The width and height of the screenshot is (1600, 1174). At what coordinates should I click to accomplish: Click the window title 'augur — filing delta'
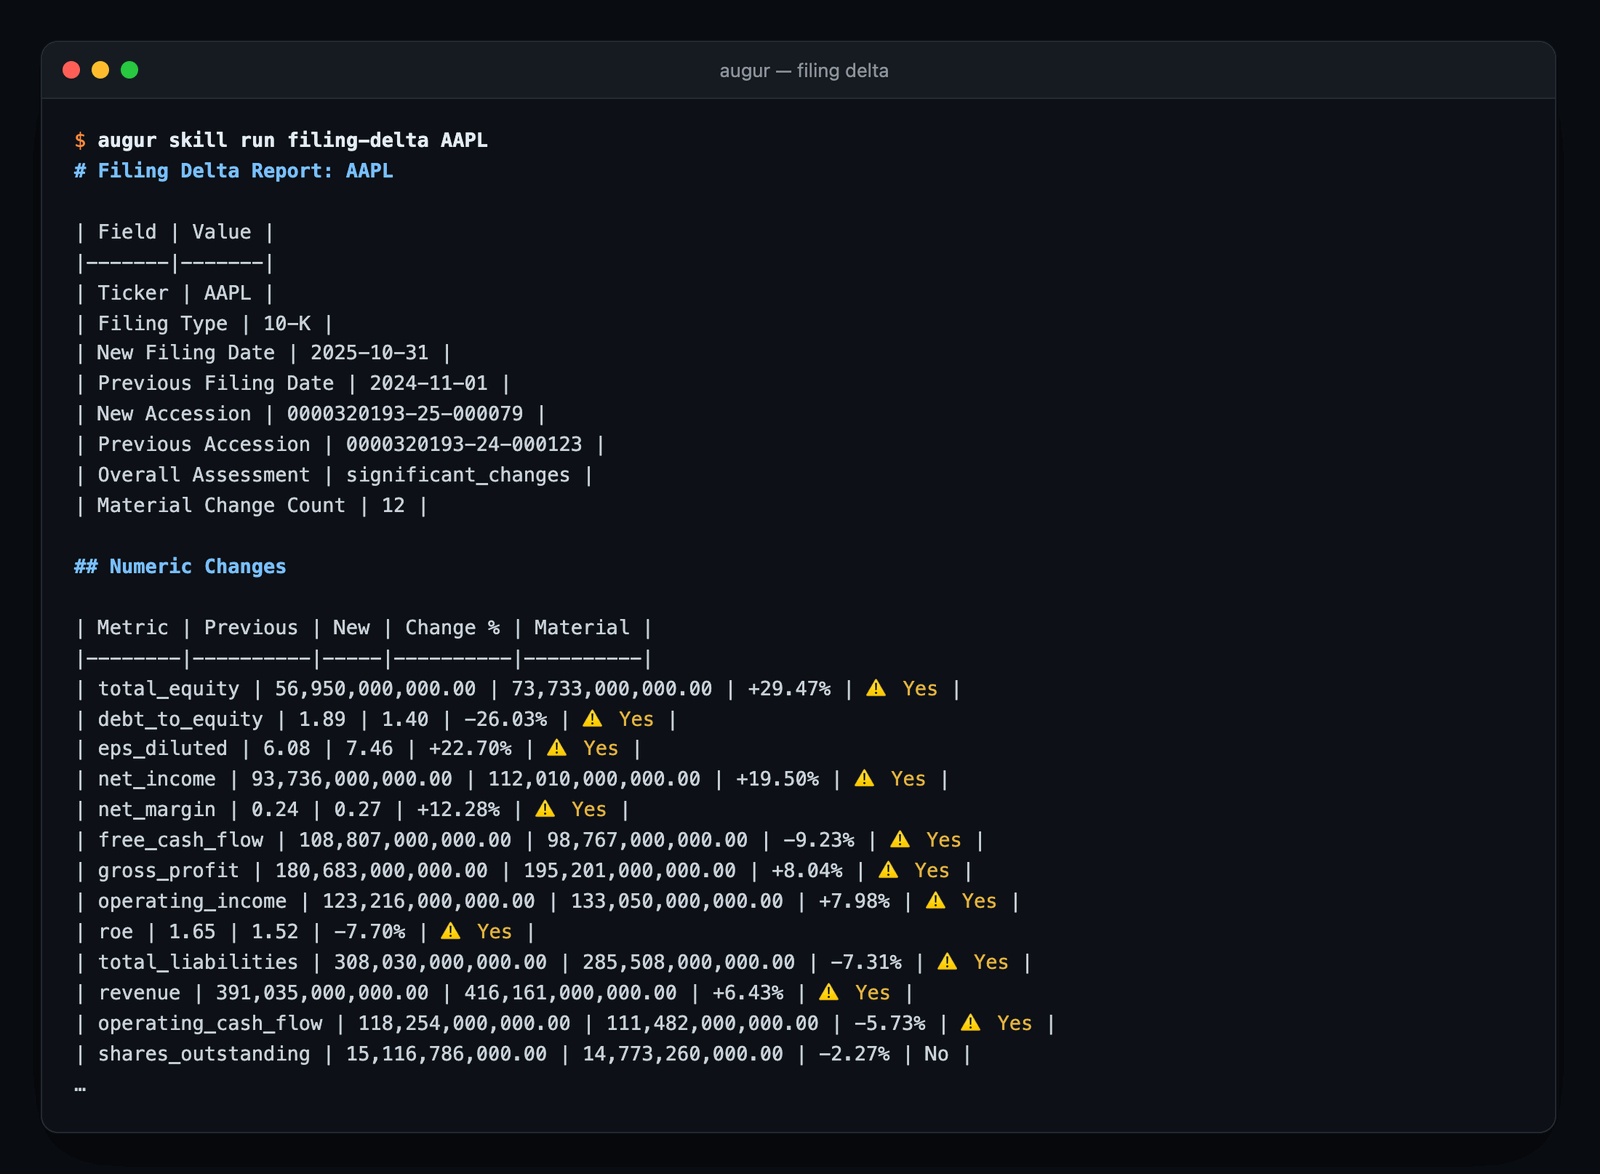click(x=804, y=71)
